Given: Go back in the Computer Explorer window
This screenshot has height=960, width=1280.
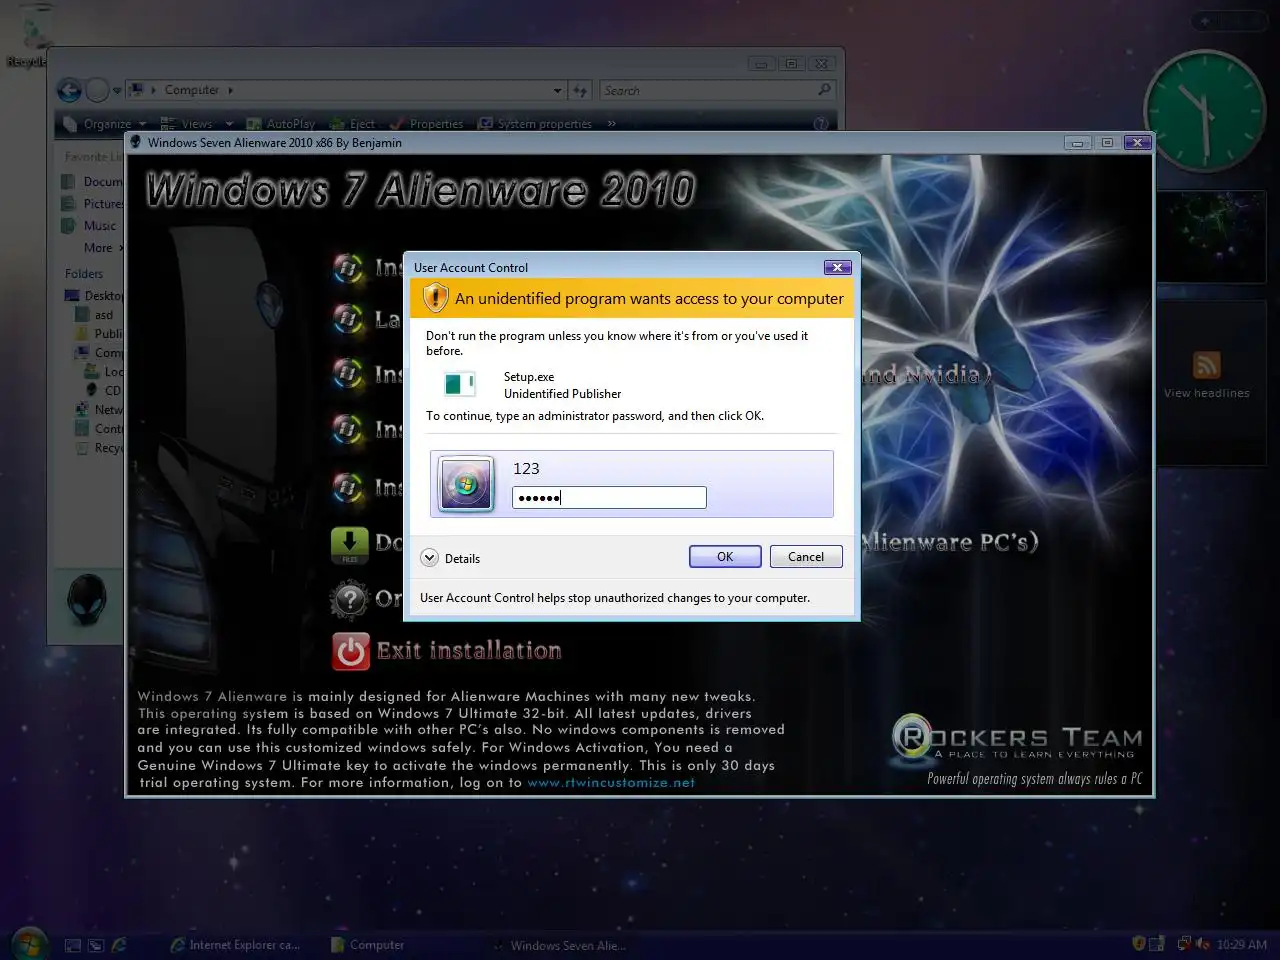Looking at the screenshot, I should [69, 91].
